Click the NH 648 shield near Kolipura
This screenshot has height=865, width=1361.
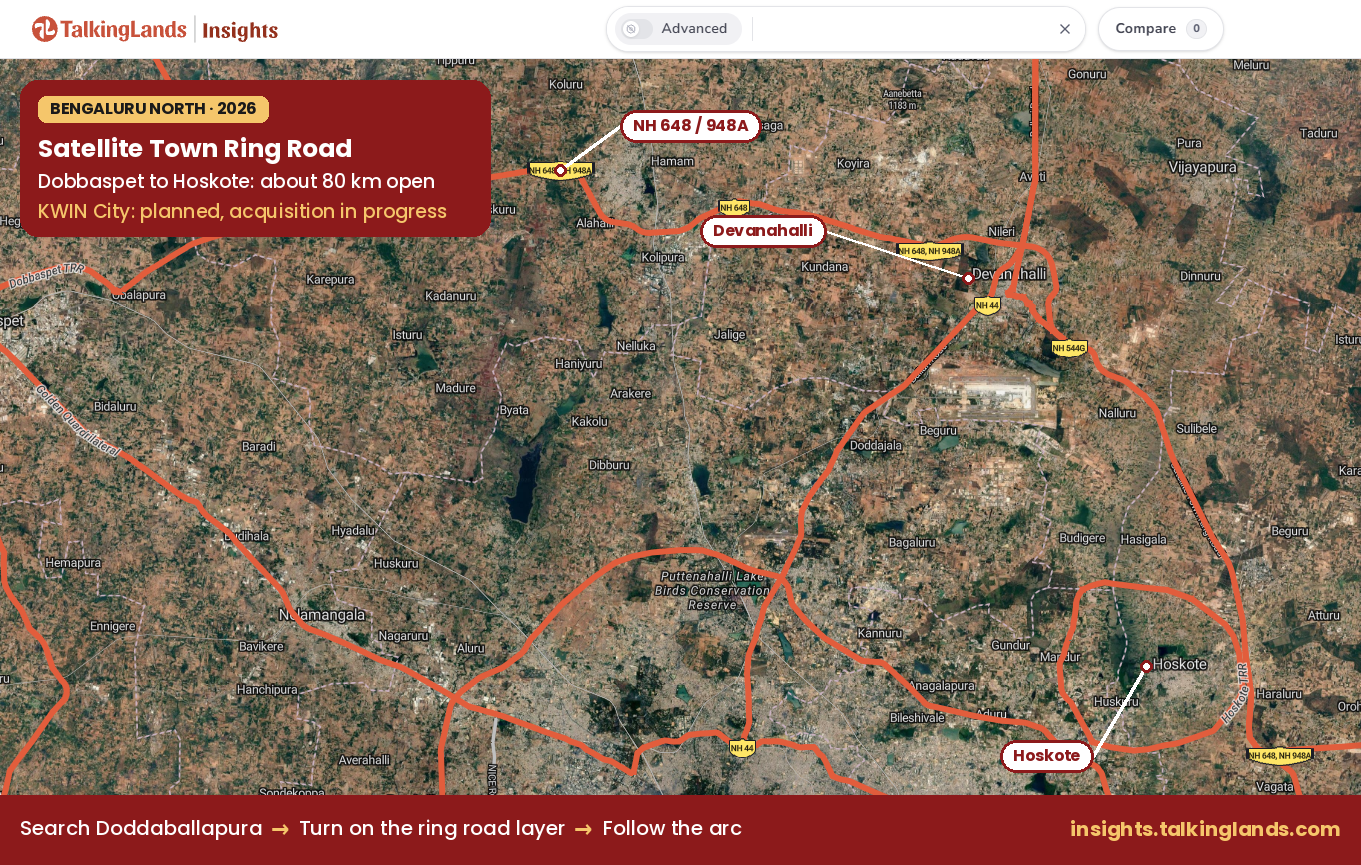point(734,208)
